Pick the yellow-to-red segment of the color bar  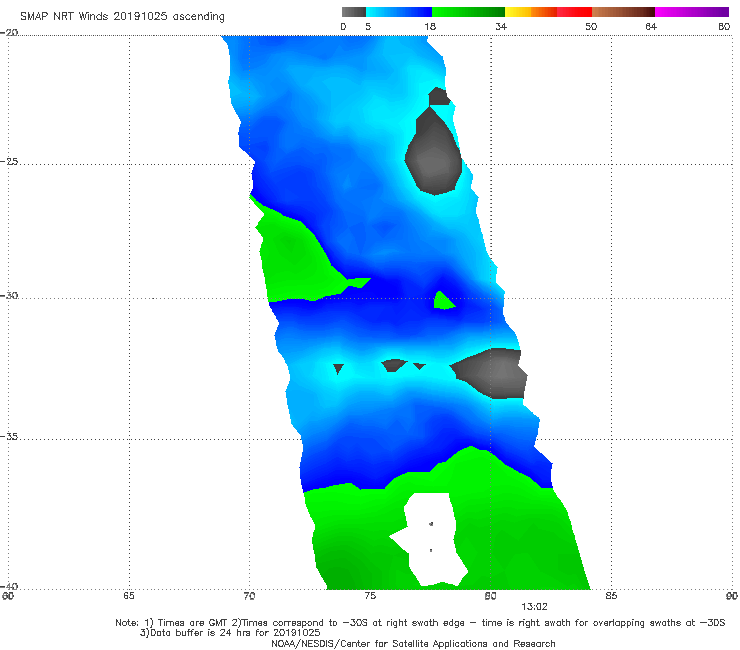click(x=548, y=12)
